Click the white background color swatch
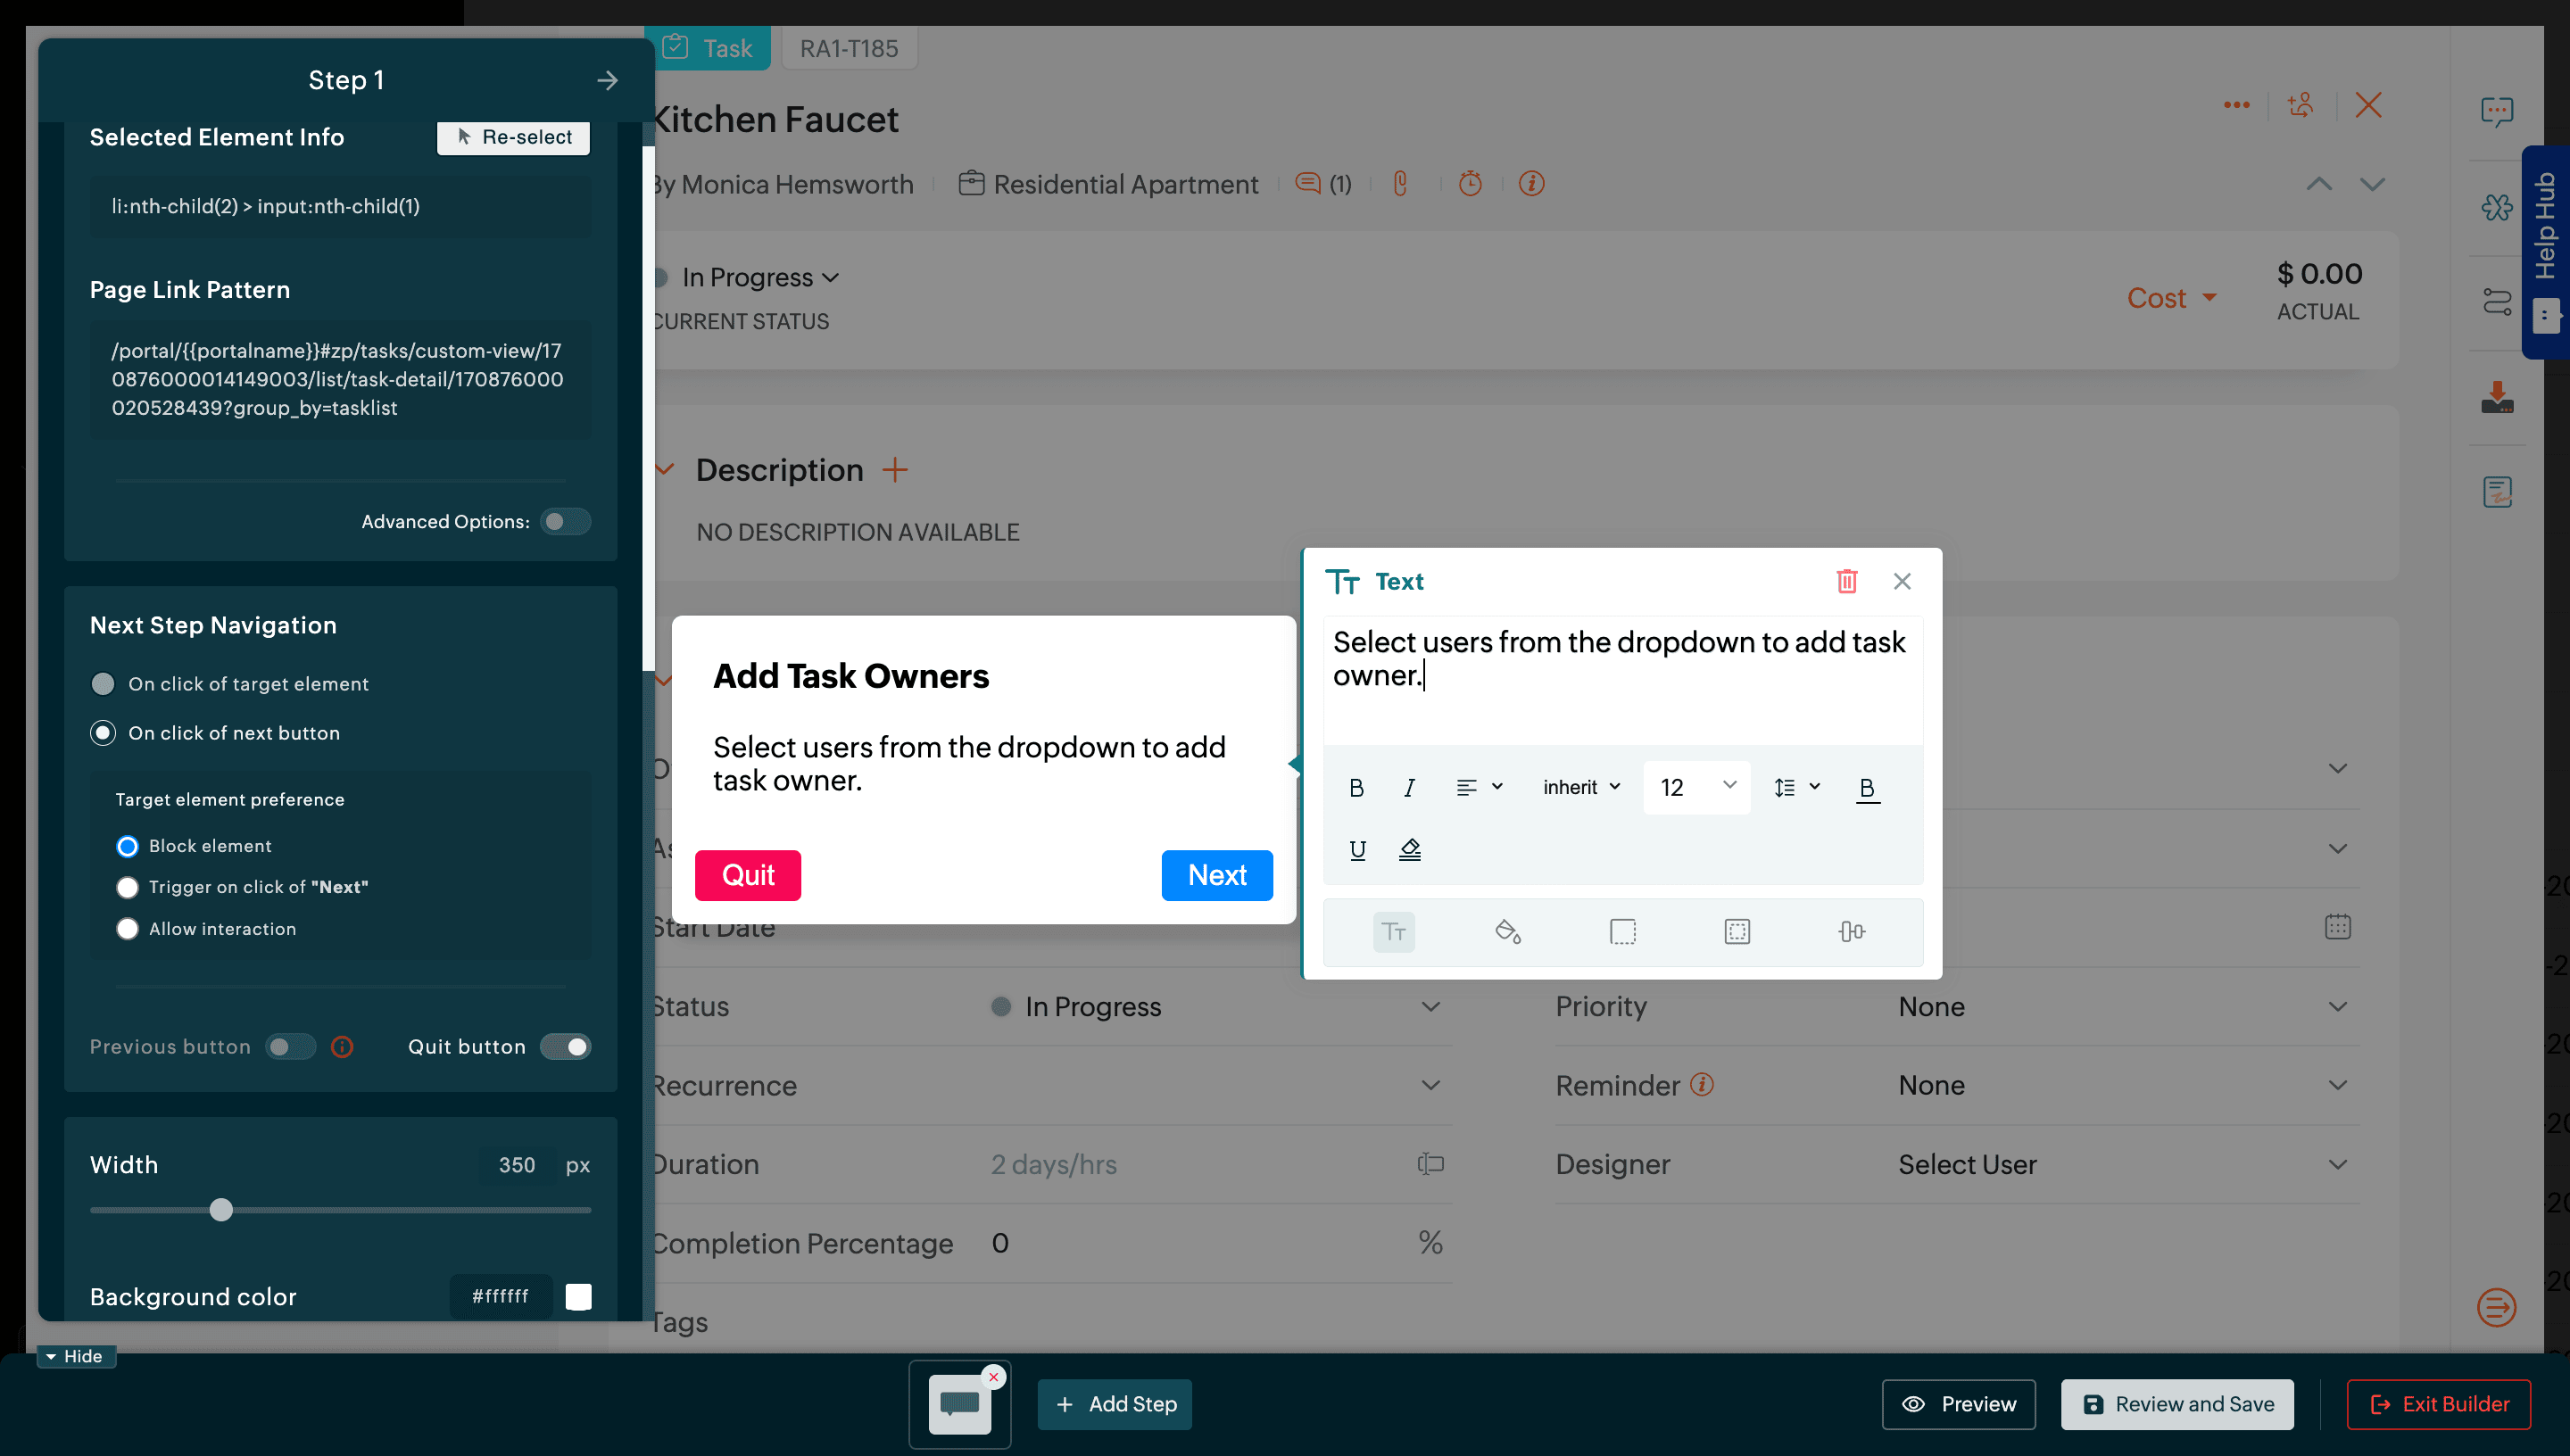 578,1296
